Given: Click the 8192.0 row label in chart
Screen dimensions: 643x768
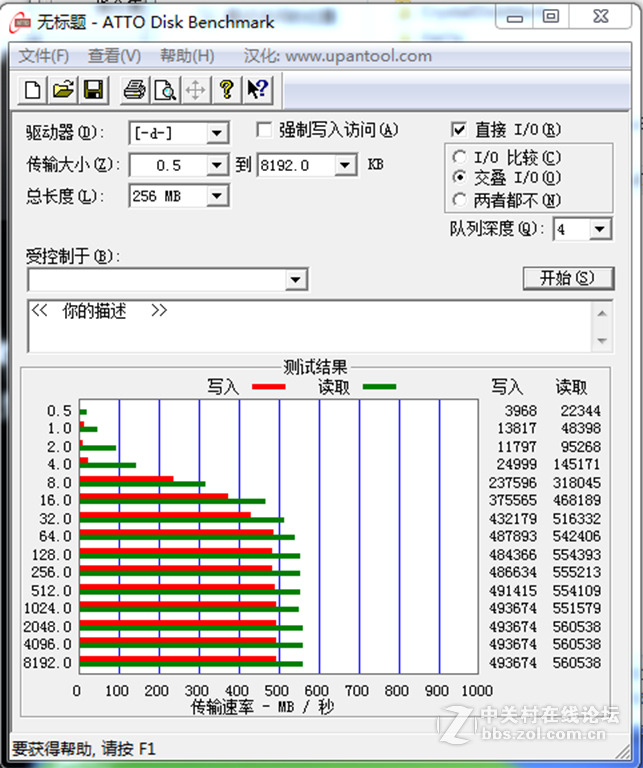Looking at the screenshot, I should pos(48,663).
